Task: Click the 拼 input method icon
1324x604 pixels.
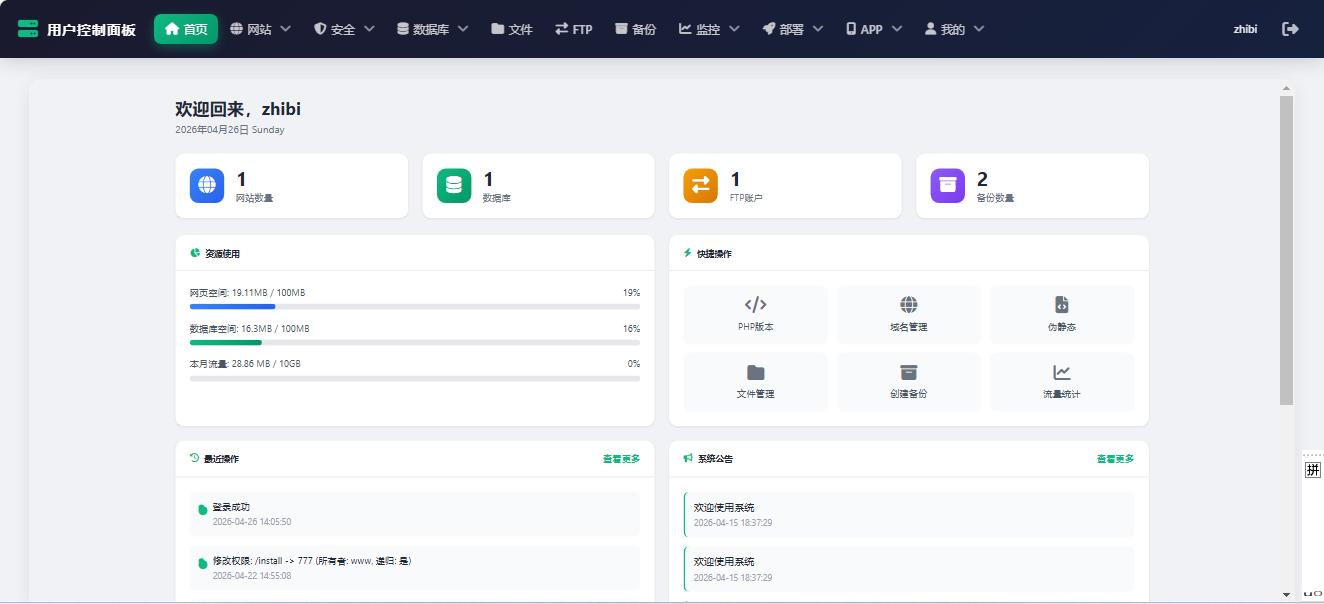Action: pos(1313,470)
